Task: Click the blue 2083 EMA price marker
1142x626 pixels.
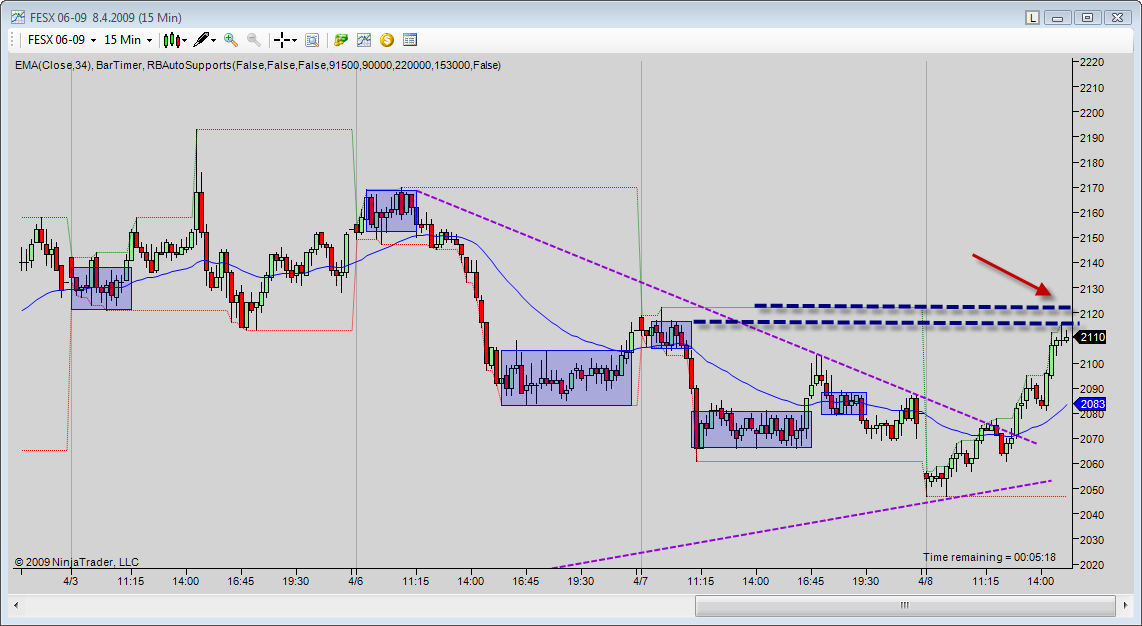Action: tap(1092, 404)
